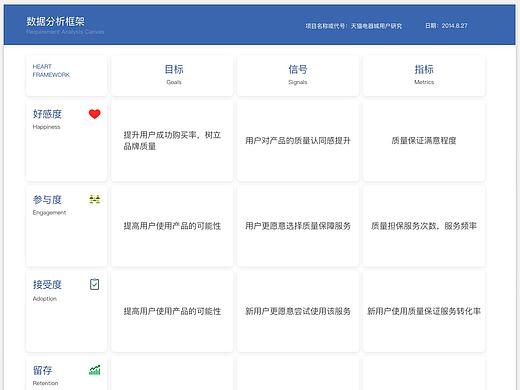
Task: Click the project name 天猫电器城用户研究 field
Action: 354,26
